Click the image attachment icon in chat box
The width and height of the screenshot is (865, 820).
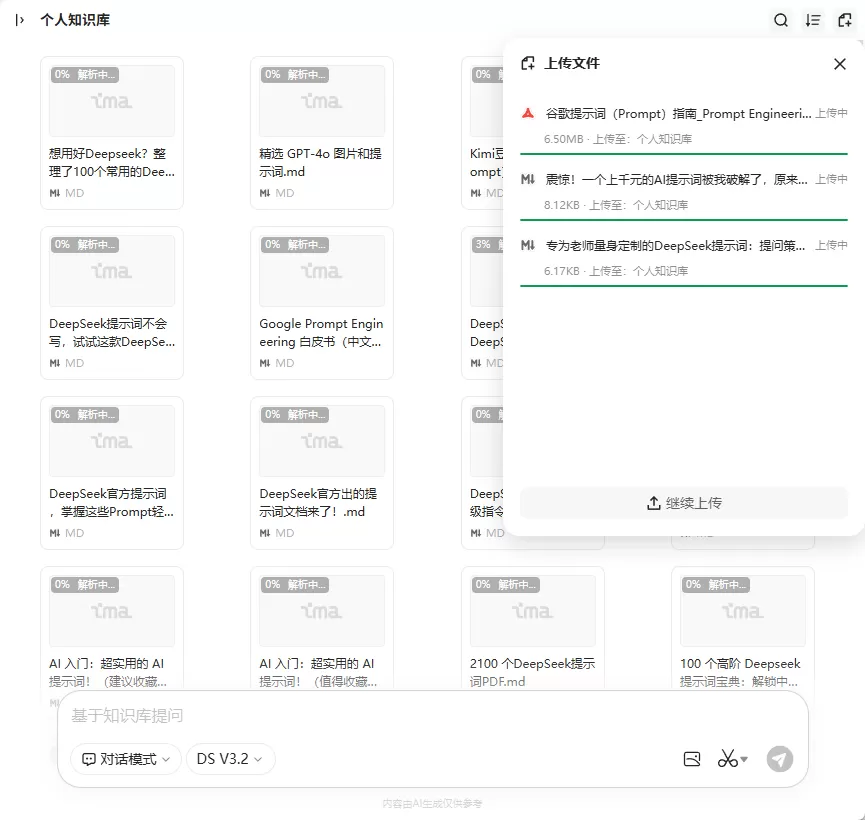(692, 759)
